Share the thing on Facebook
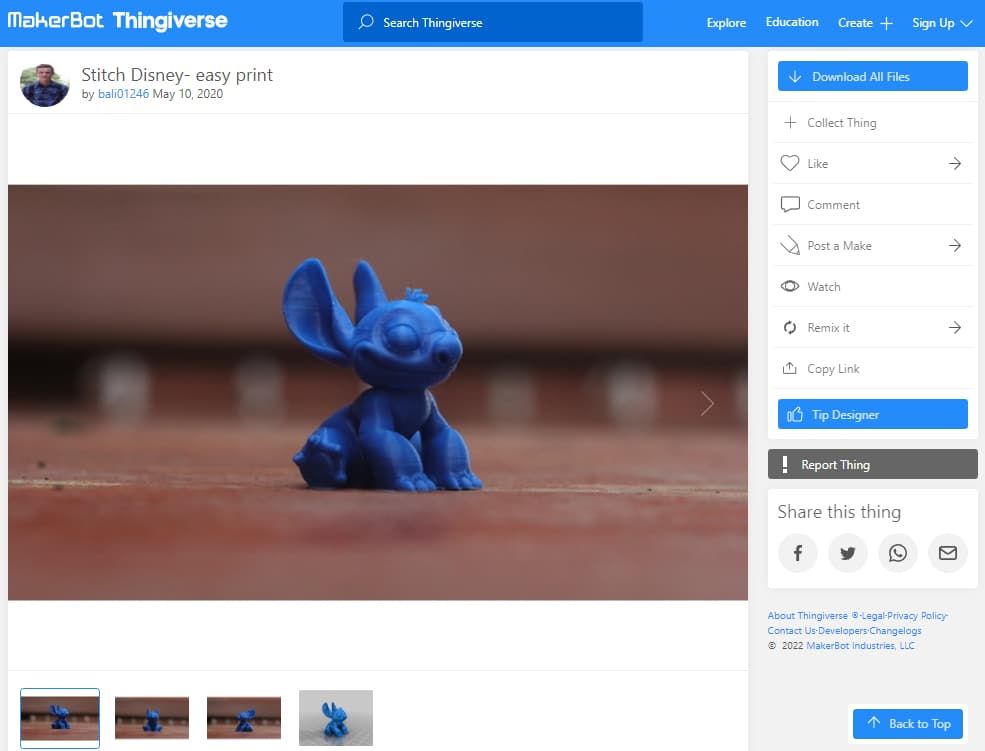 click(797, 553)
